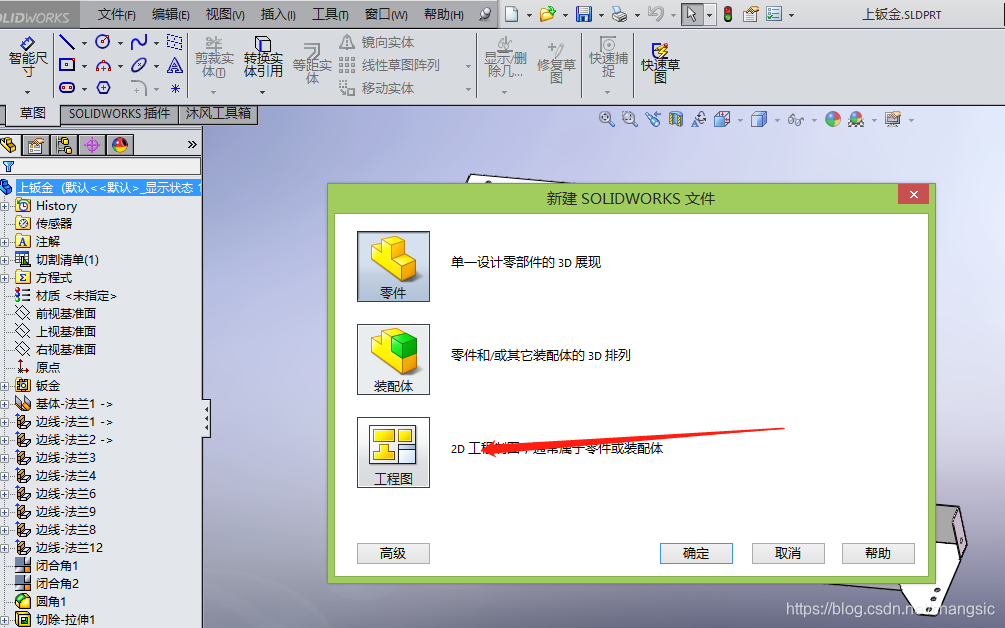The width and height of the screenshot is (1005, 628).
Task: Open the 工具(T) menu
Action: (330, 14)
